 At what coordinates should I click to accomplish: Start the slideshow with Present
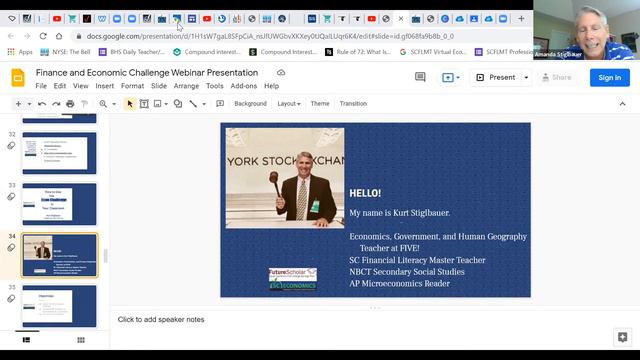coord(496,78)
